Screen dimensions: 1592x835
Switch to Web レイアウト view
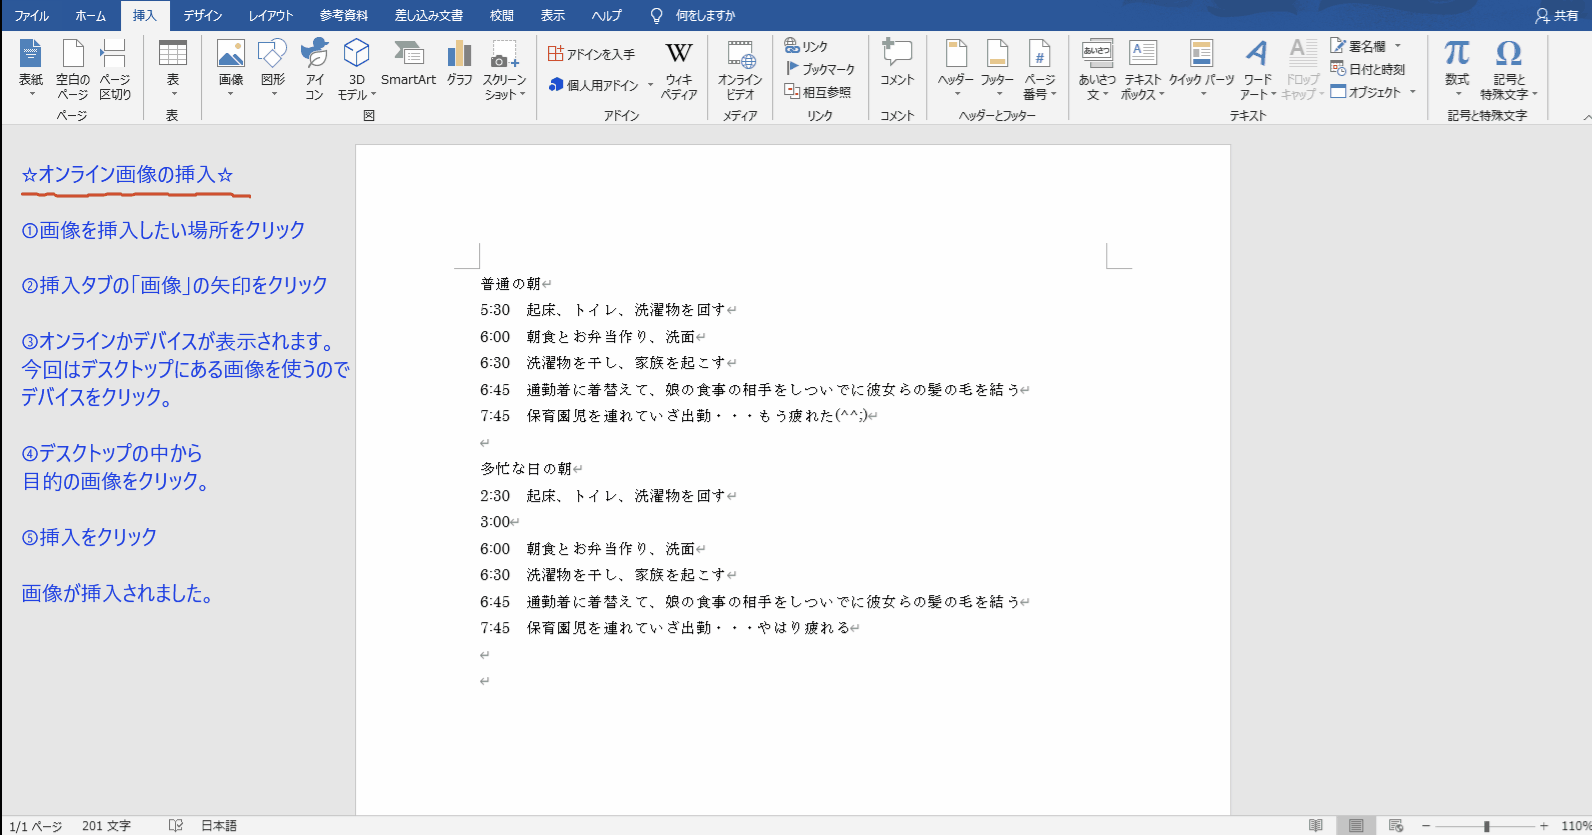1396,825
